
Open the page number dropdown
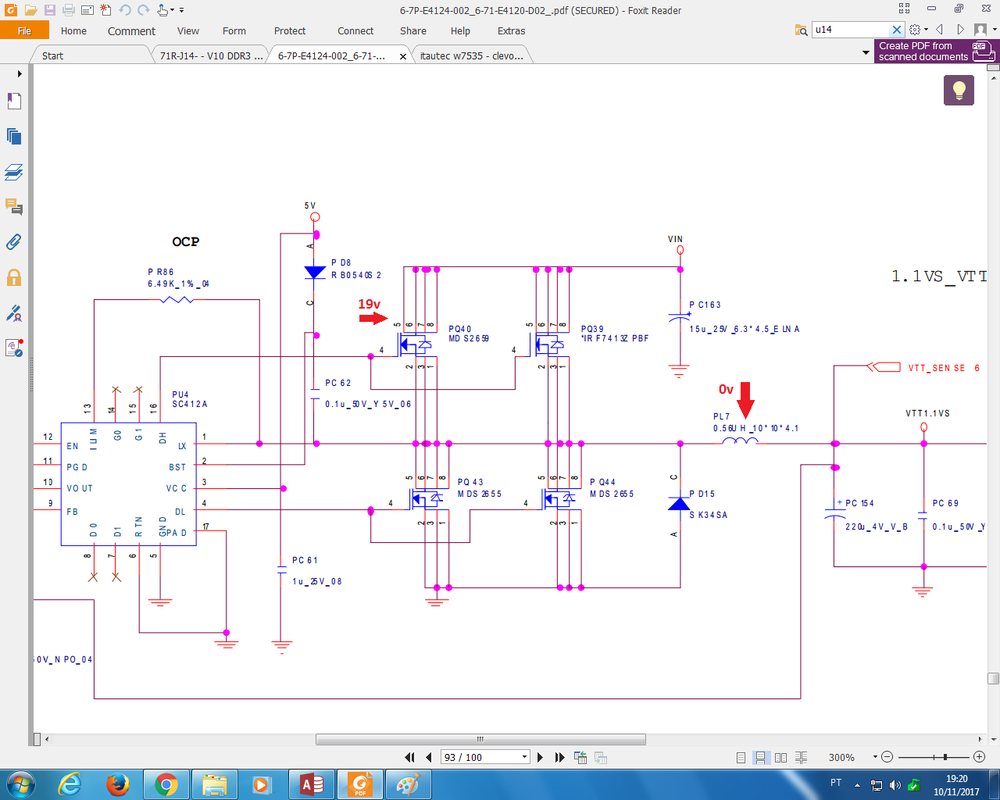(524, 757)
